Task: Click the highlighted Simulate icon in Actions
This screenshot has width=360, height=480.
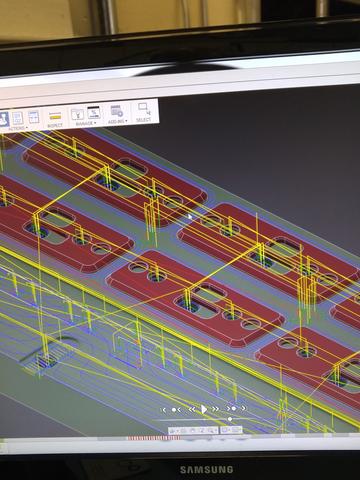Action: pyautogui.click(x=3, y=119)
